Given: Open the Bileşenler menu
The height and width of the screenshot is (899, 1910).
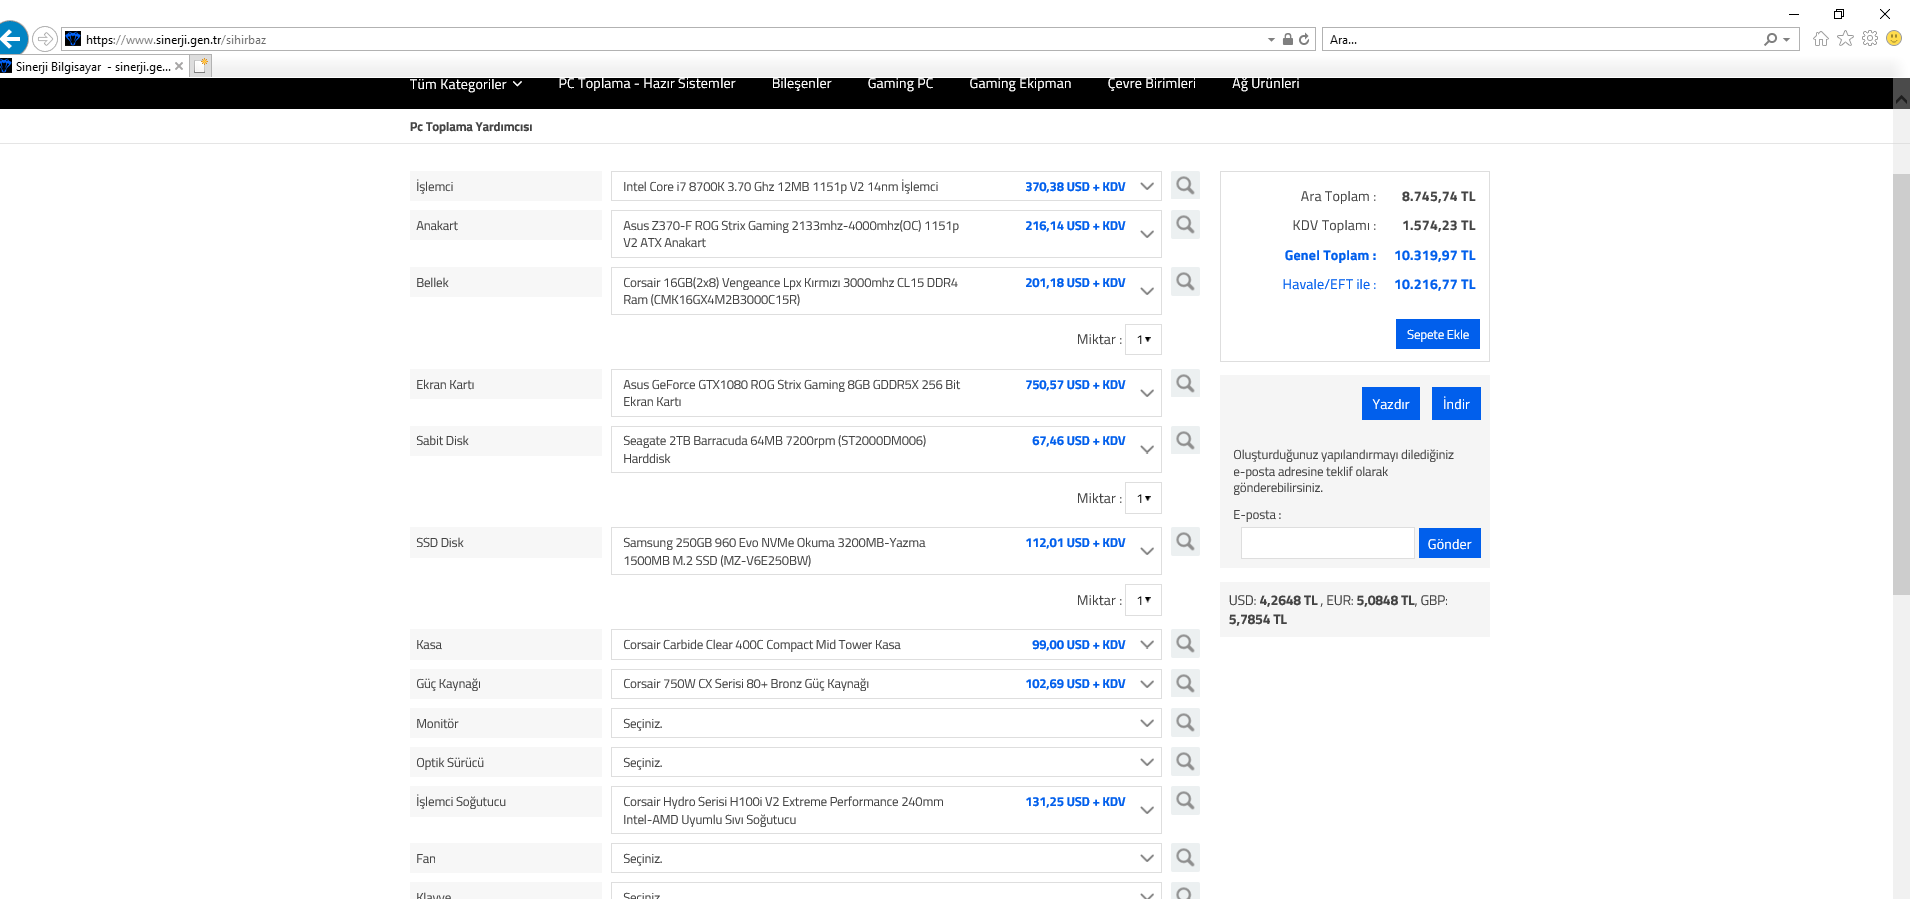Looking at the screenshot, I should (802, 84).
